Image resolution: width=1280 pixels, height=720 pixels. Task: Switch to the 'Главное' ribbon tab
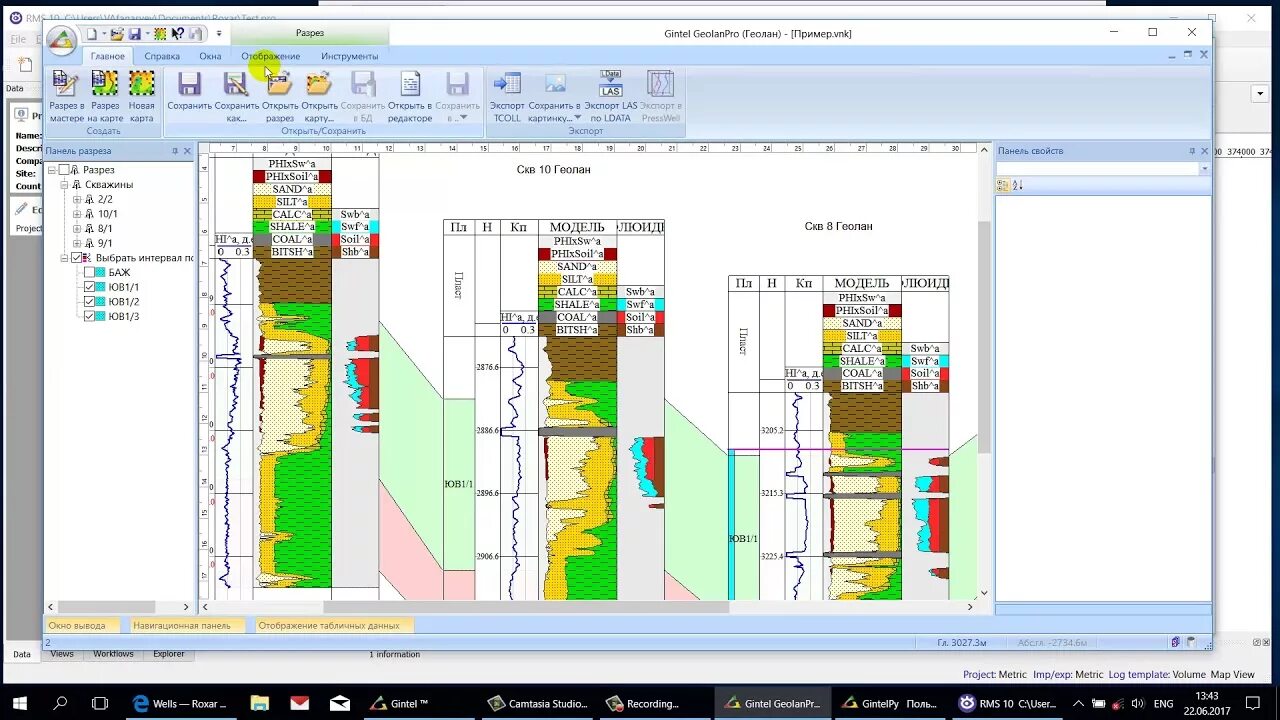click(108, 57)
